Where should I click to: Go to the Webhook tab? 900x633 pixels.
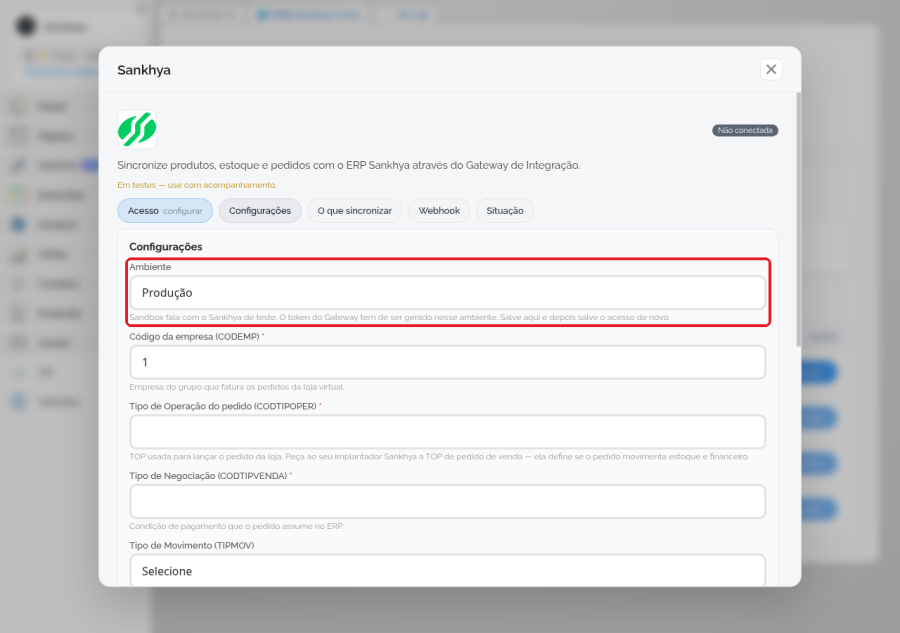(439, 211)
